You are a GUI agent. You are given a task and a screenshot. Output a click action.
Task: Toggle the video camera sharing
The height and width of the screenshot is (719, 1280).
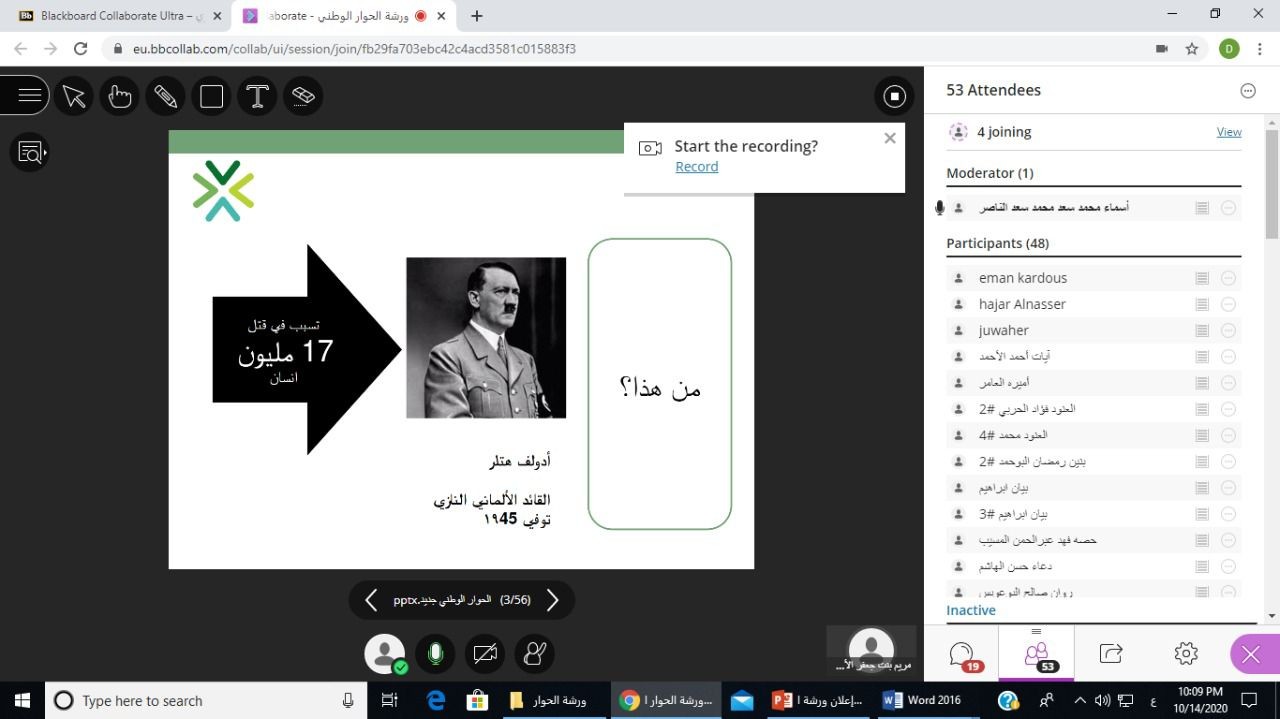(x=485, y=654)
